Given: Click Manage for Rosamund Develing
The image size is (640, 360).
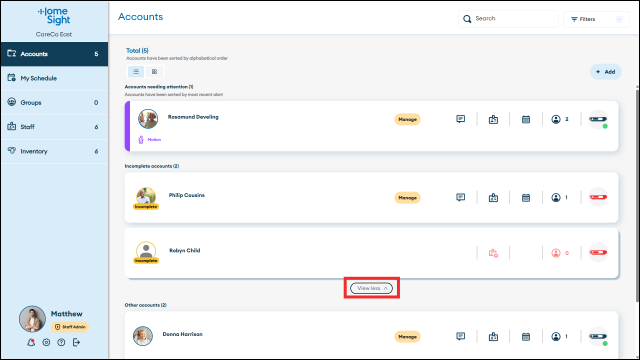Looking at the screenshot, I should click(x=407, y=119).
